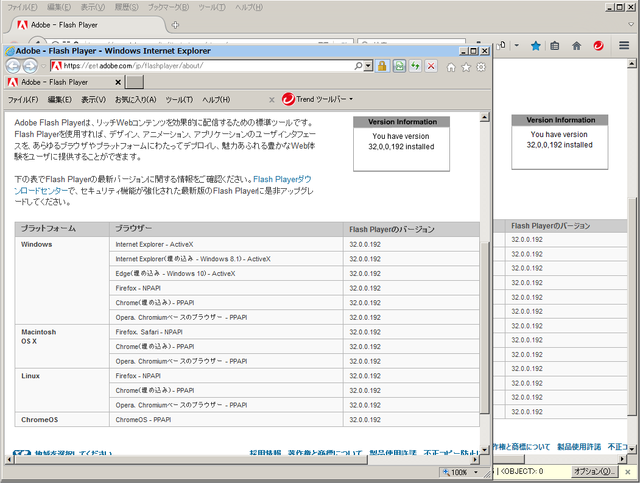Image resolution: width=640 pixels, height=483 pixels.
Task: Select Firefox, Safari - NPAPI cell
Action: (226, 332)
